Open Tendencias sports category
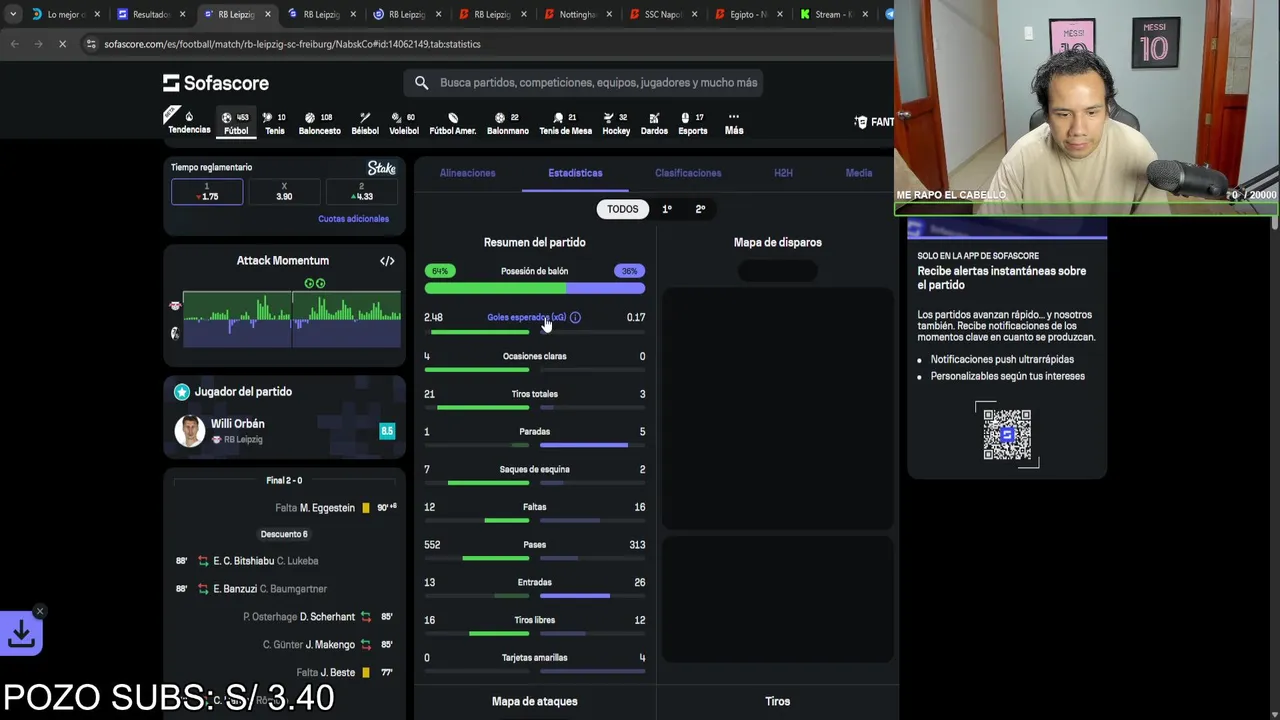Screen dimensions: 1280x720 189,121
